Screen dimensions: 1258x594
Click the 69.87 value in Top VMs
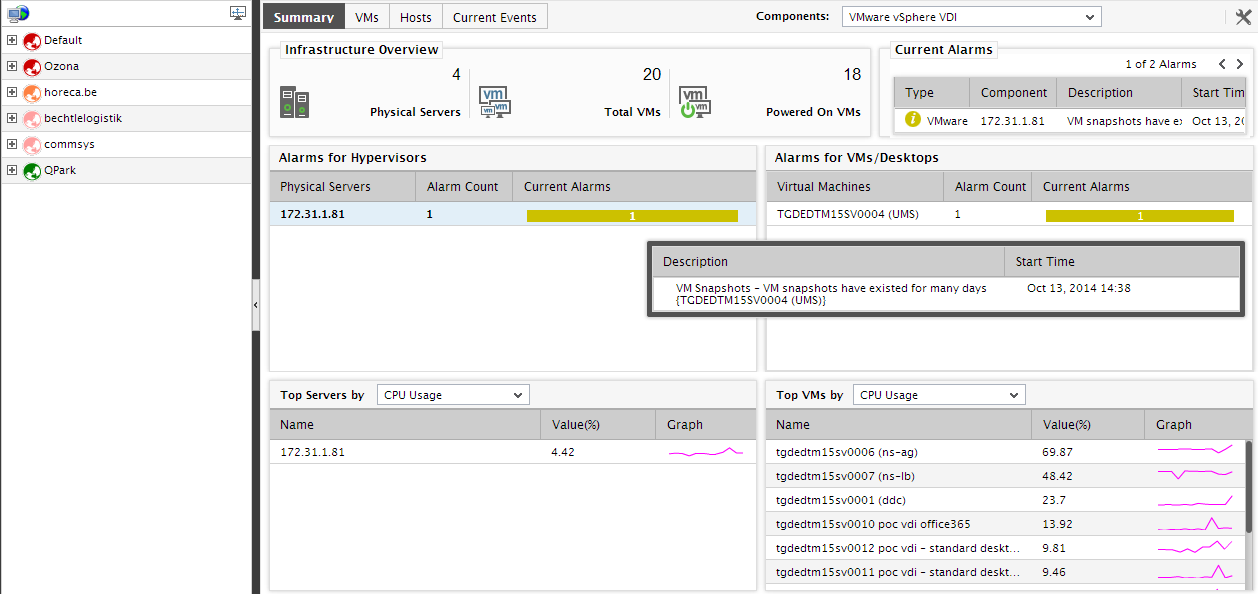1057,452
